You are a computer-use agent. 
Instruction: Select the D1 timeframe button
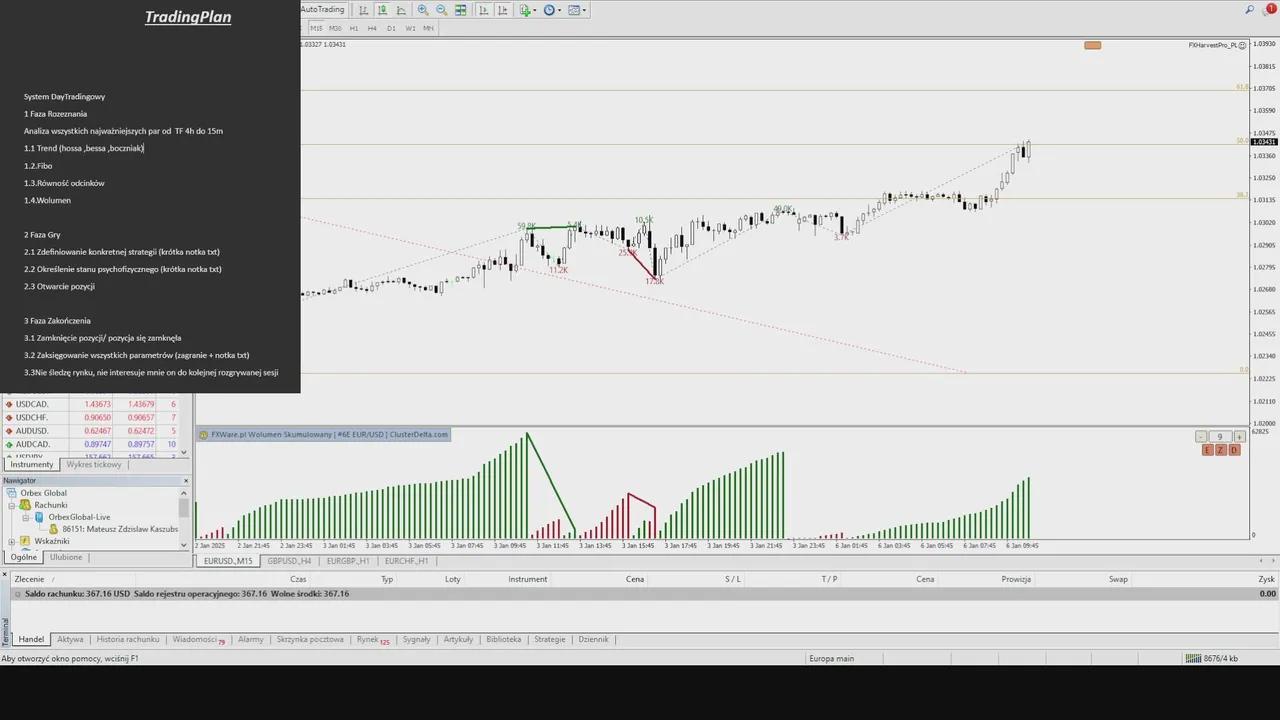point(391,28)
